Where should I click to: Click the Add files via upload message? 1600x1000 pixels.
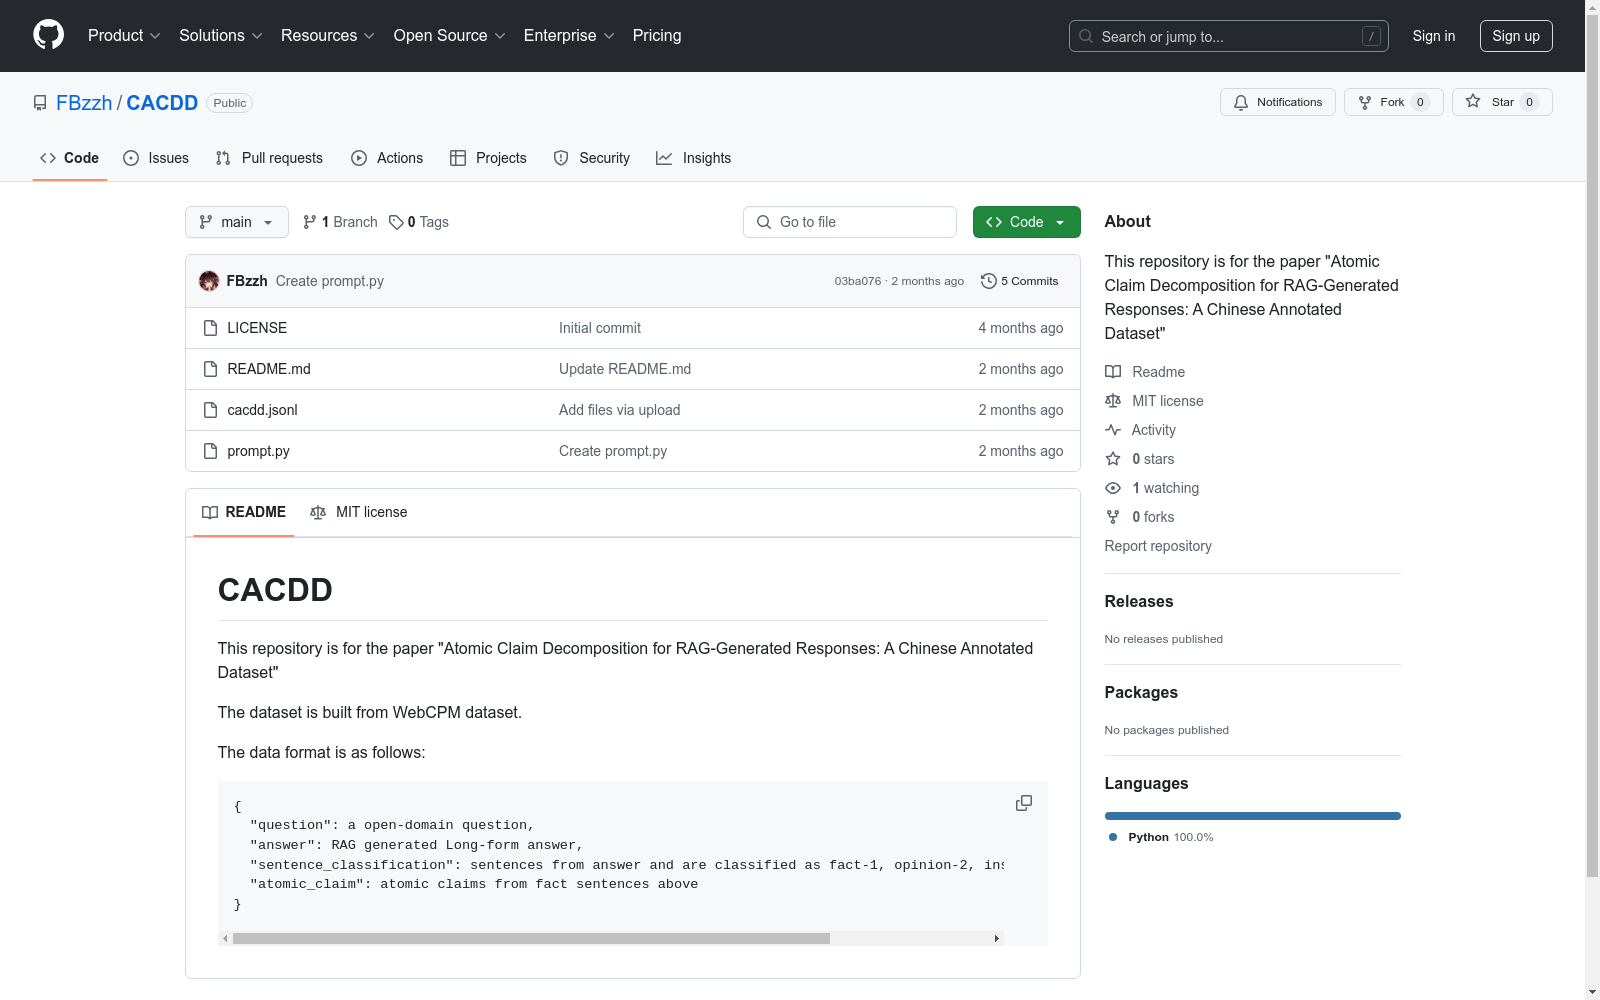620,410
